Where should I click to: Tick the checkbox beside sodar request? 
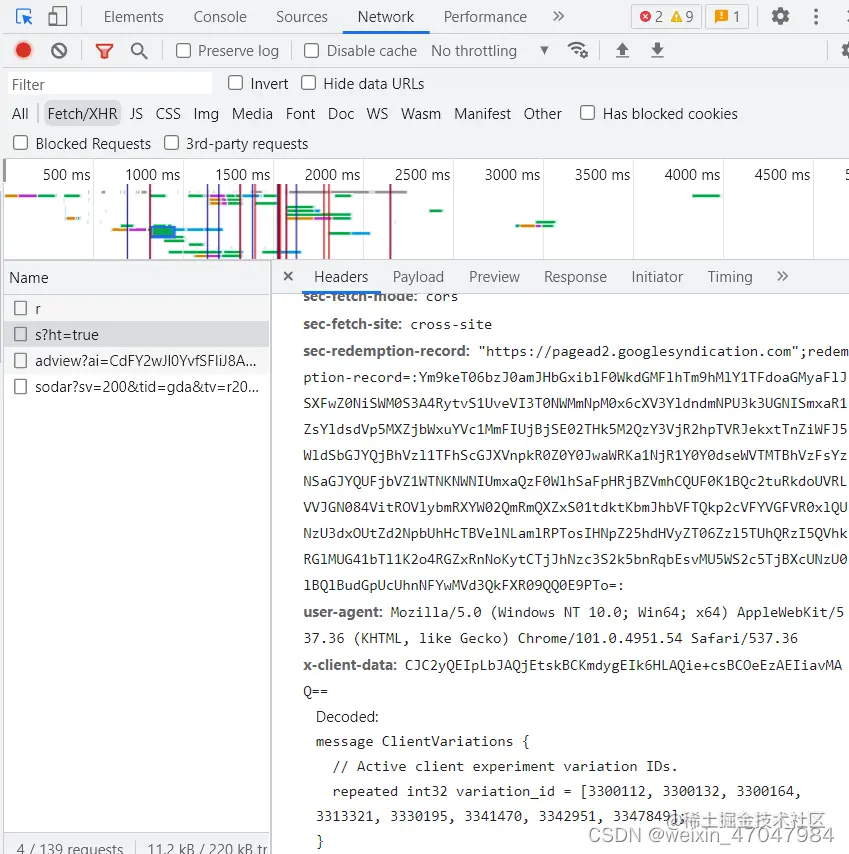coord(21,387)
